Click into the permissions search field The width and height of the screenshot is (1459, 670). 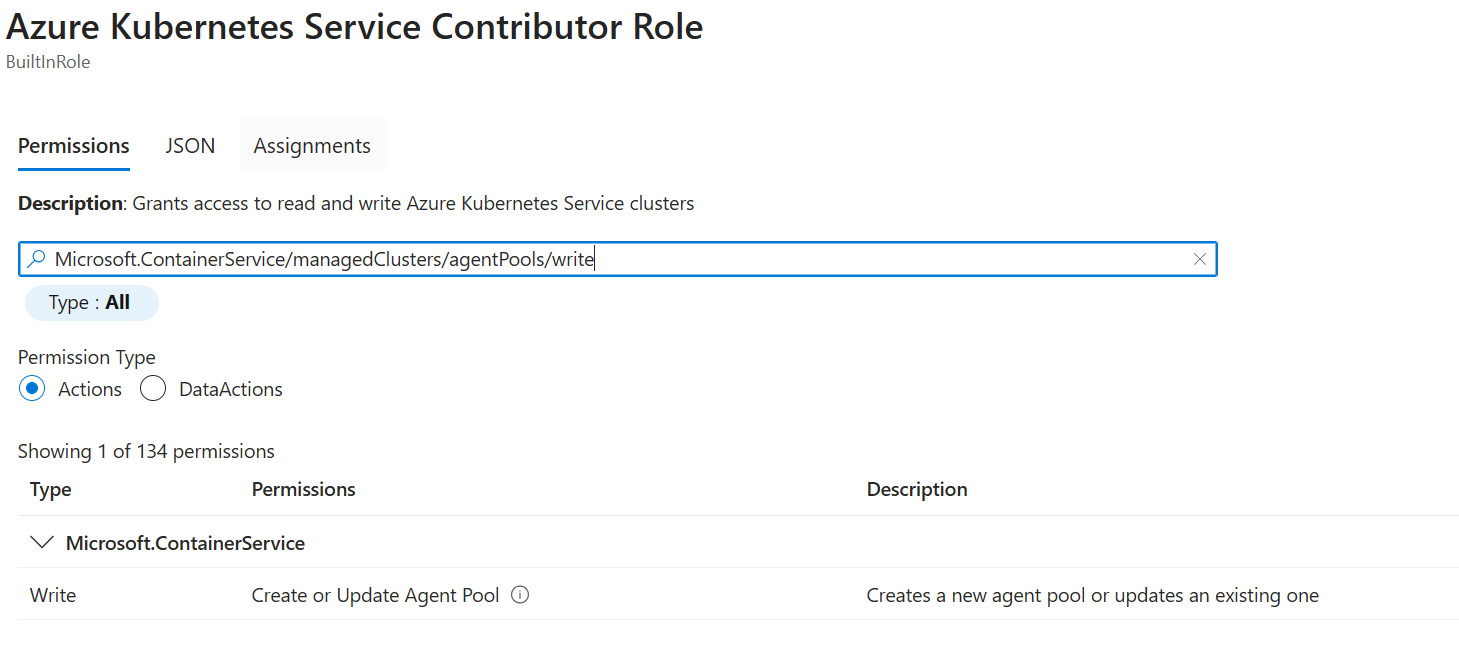point(618,260)
